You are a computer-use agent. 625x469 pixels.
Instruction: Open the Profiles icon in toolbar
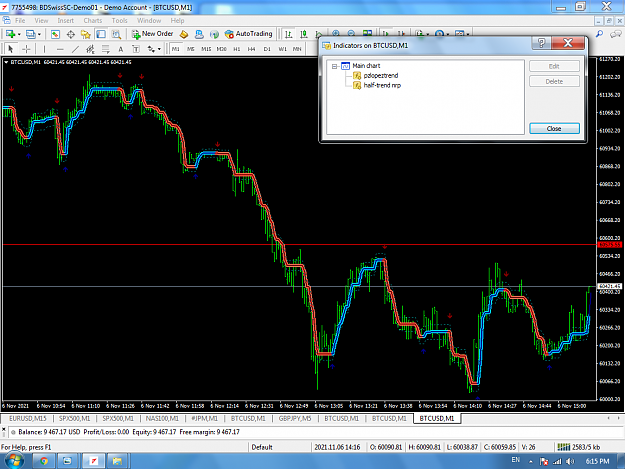tap(30, 34)
